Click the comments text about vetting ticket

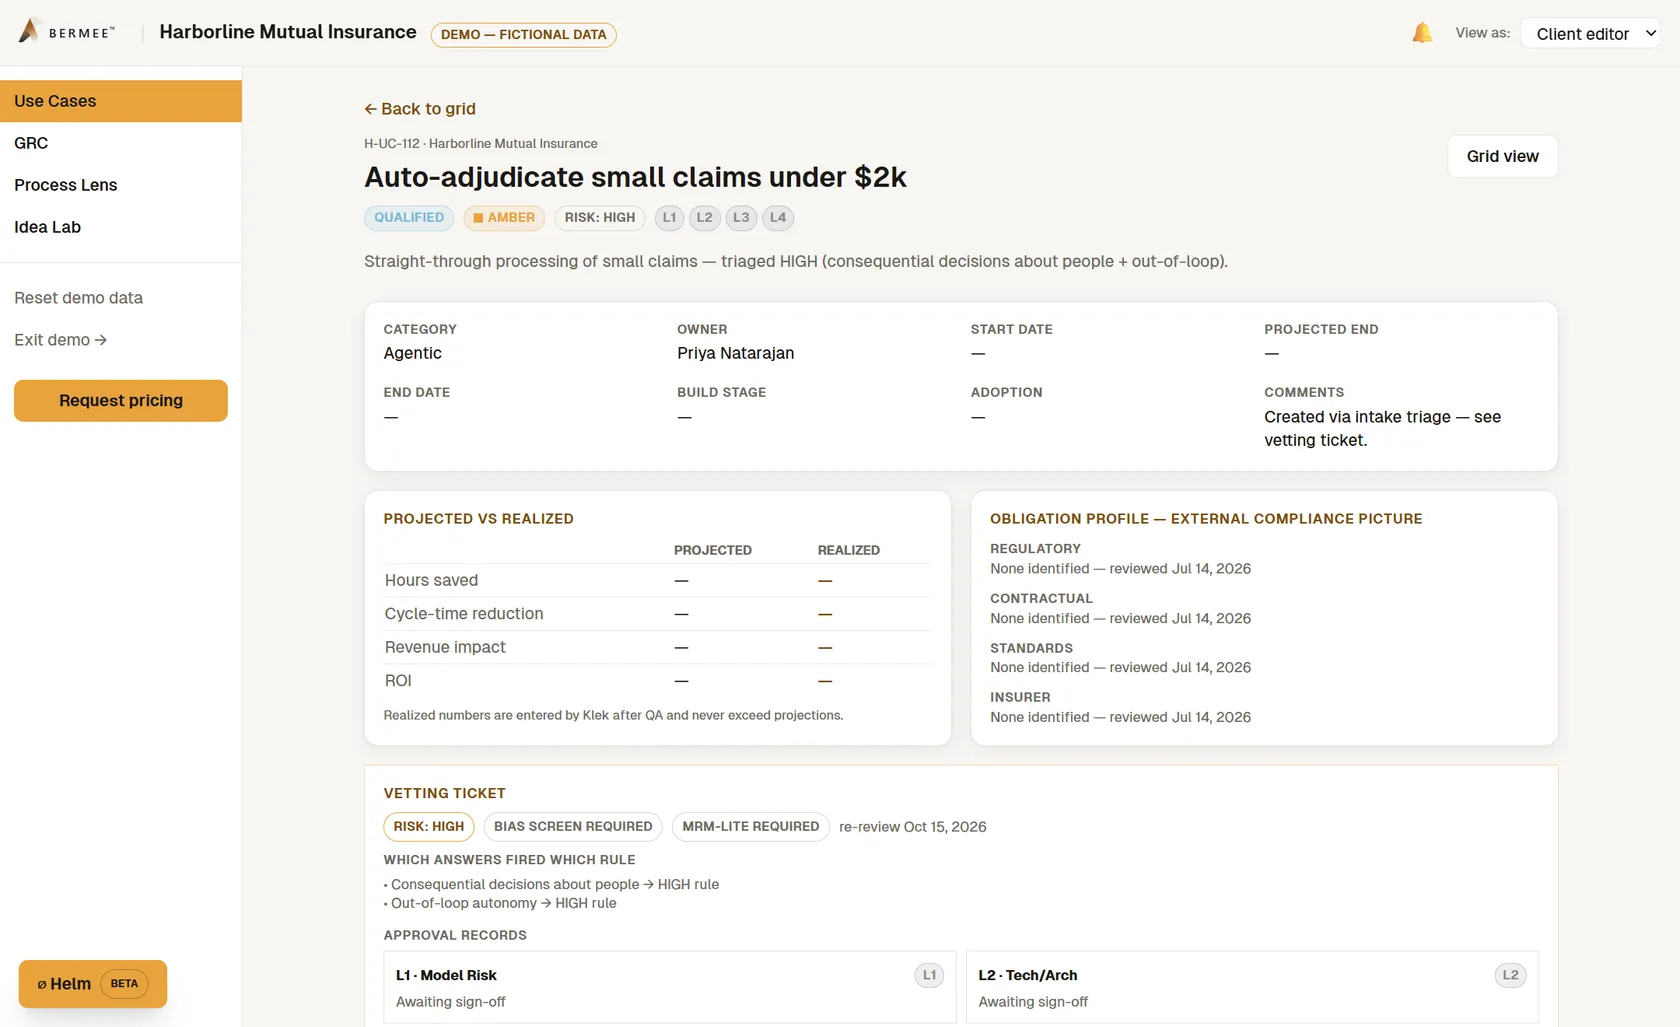(x=1382, y=428)
